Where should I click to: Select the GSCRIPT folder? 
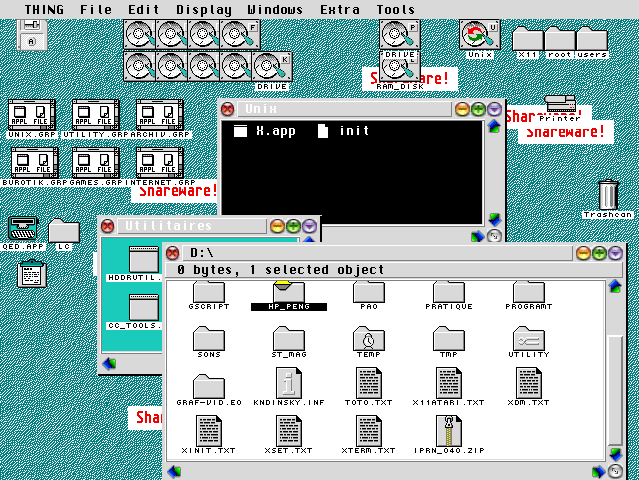click(x=209, y=295)
